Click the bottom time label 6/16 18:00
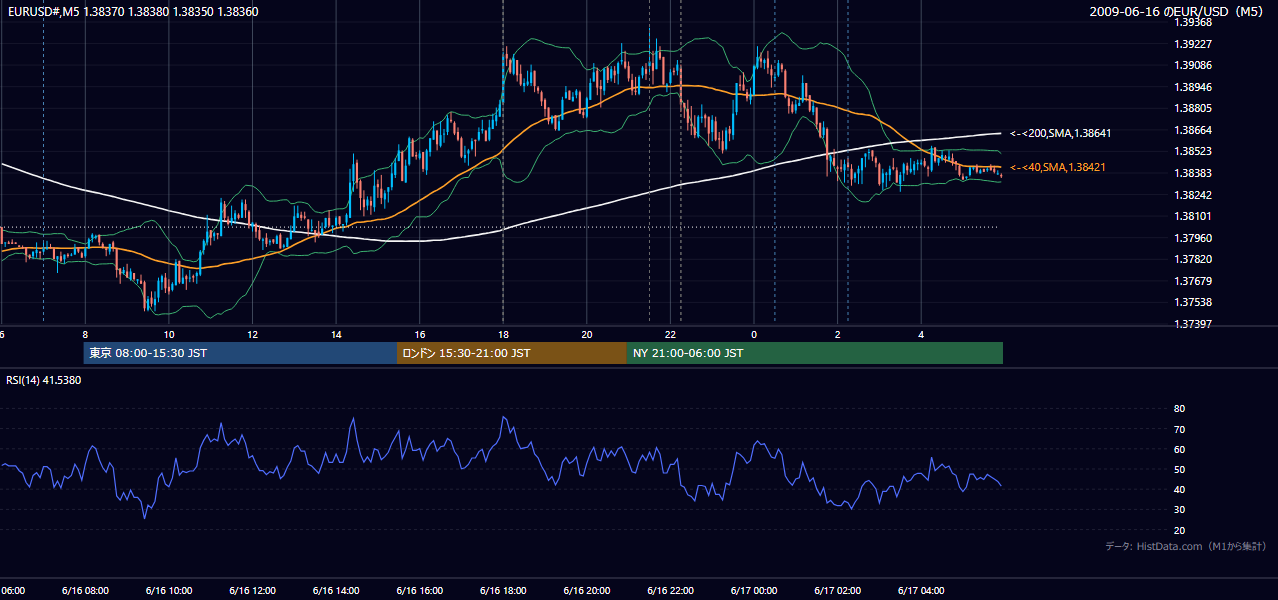This screenshot has height=600, width=1278. pos(503,591)
